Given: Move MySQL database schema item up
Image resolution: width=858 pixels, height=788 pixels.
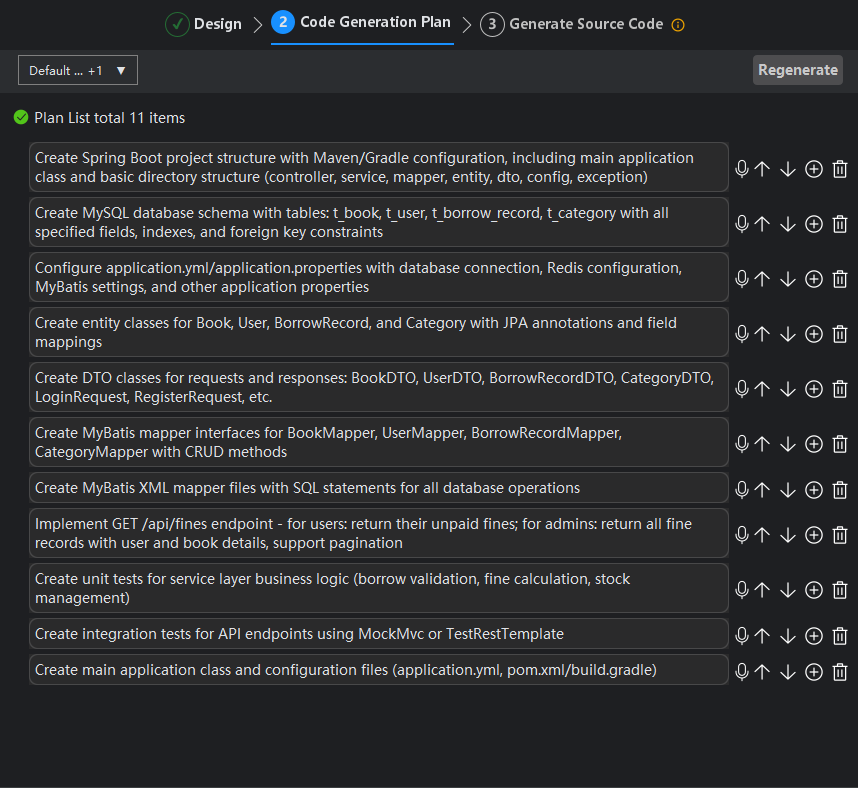Looking at the screenshot, I should 762,224.
